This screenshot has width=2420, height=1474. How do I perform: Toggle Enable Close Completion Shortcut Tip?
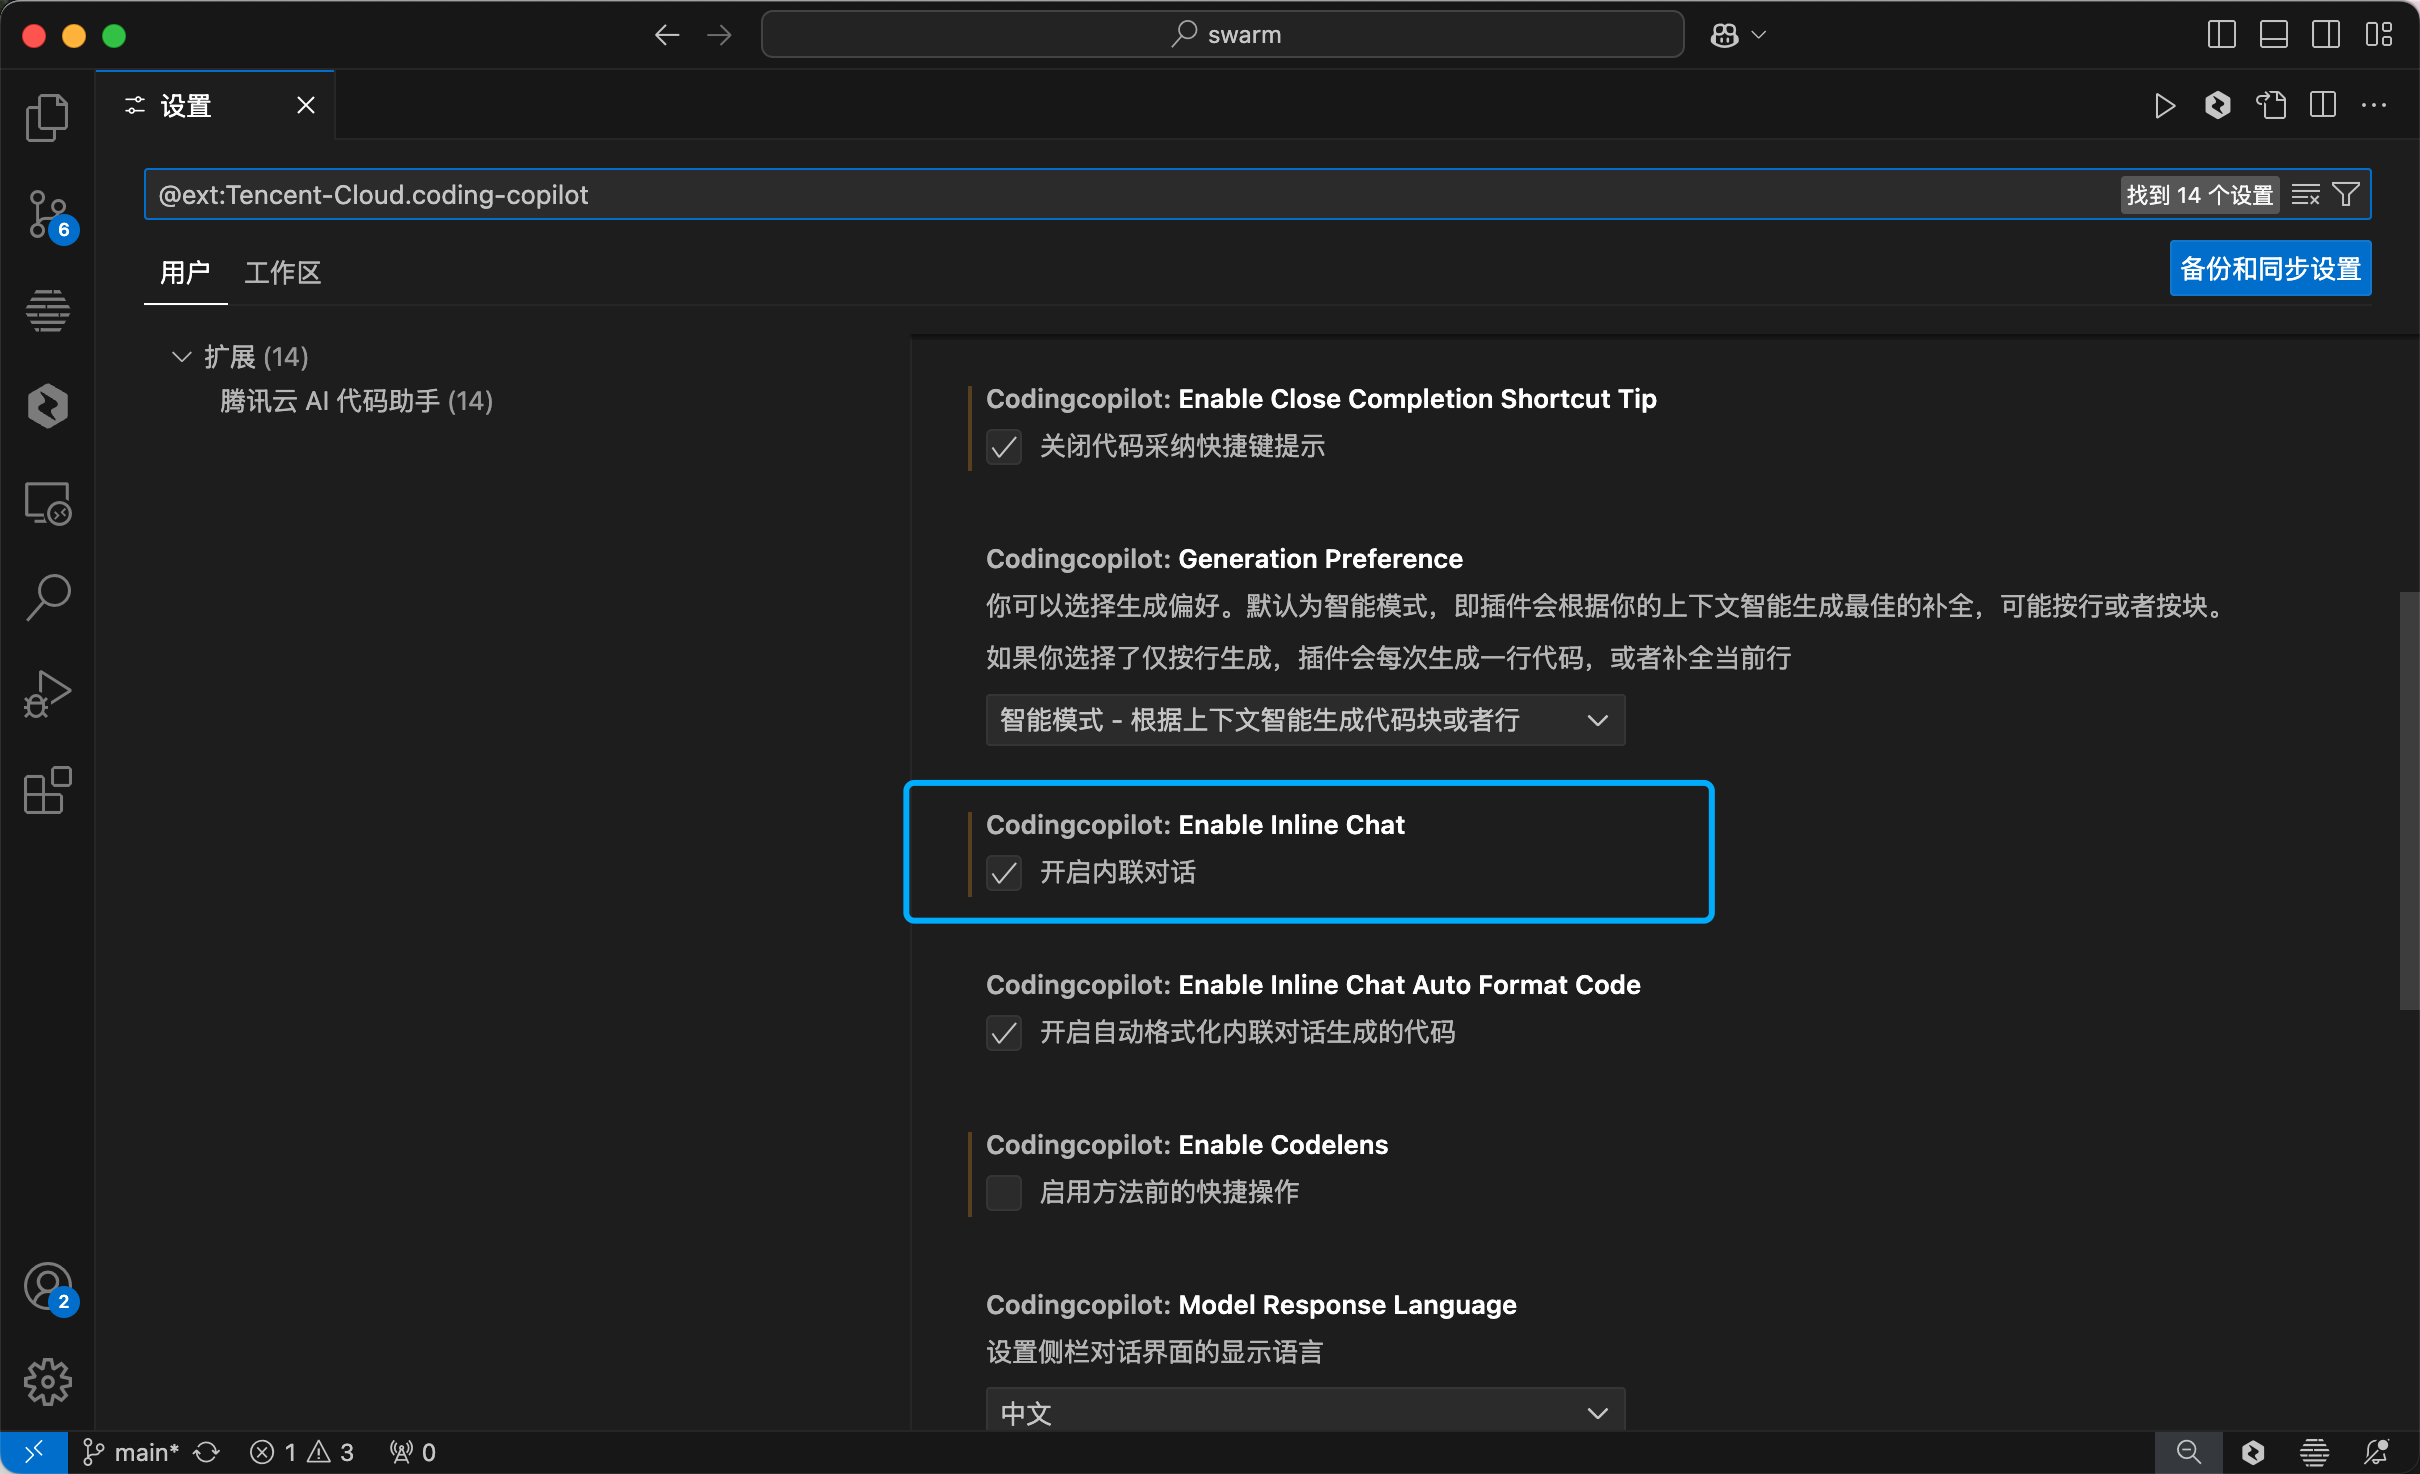click(x=1003, y=448)
